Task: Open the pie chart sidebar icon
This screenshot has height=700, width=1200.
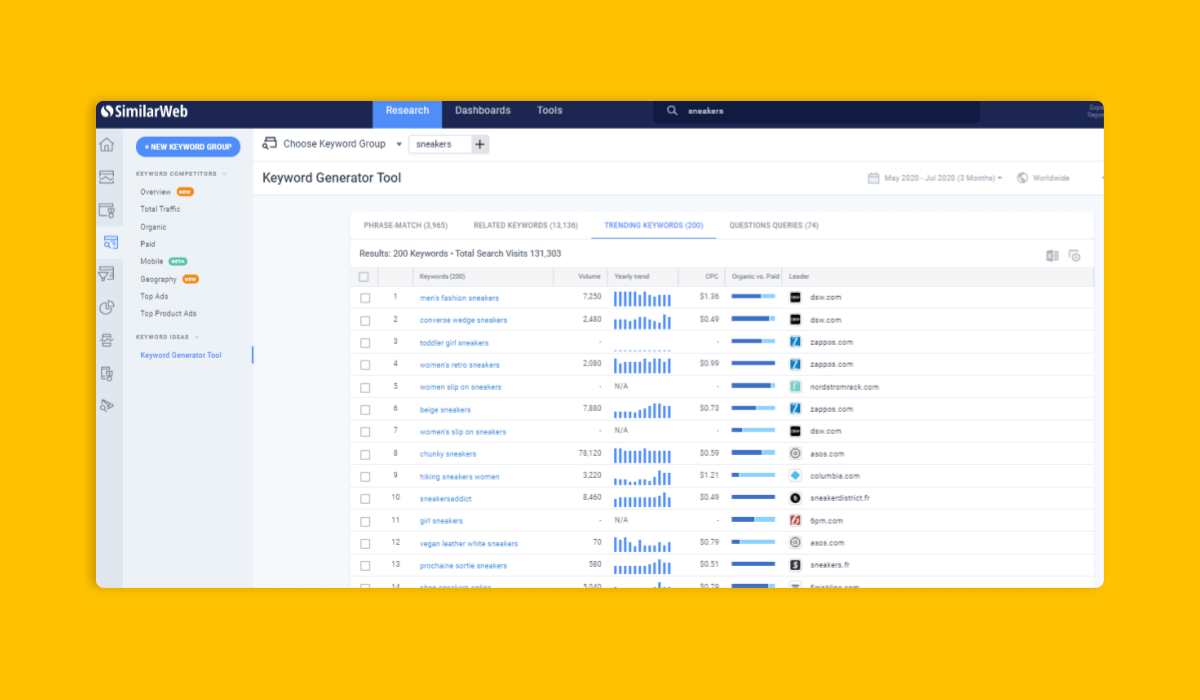Action: coord(107,308)
